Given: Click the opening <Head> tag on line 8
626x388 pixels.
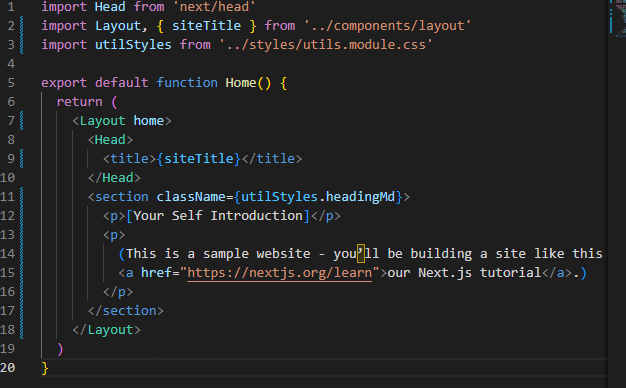Looking at the screenshot, I should pyautogui.click(x=110, y=140).
